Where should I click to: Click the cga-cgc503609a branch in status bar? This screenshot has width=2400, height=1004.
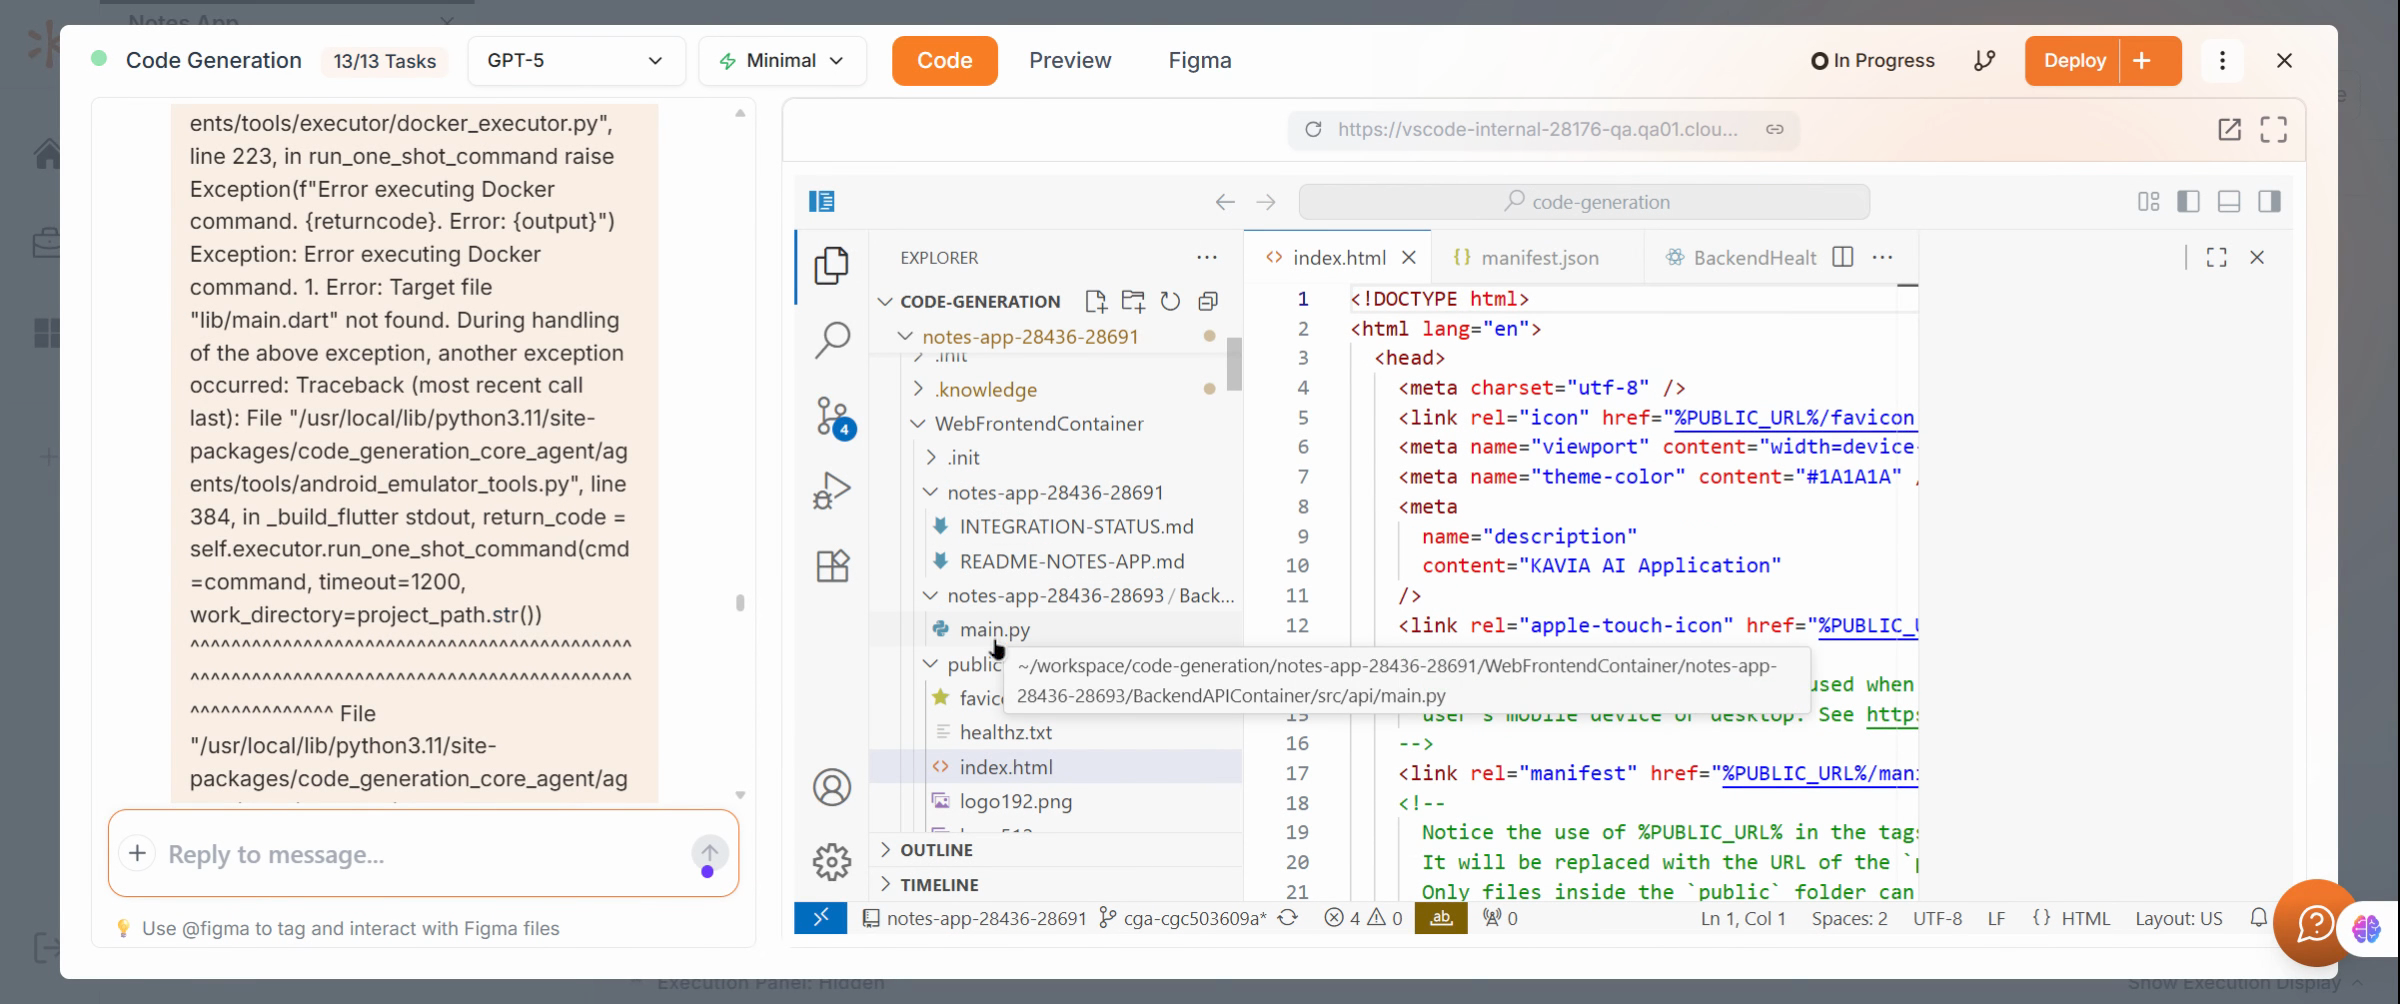(1183, 918)
